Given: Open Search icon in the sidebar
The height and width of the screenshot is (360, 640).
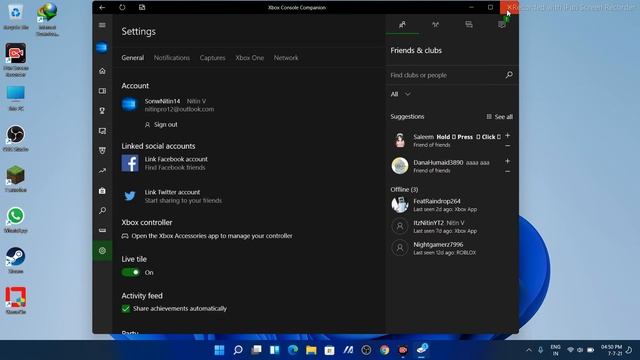Looking at the screenshot, I should 102,211.
